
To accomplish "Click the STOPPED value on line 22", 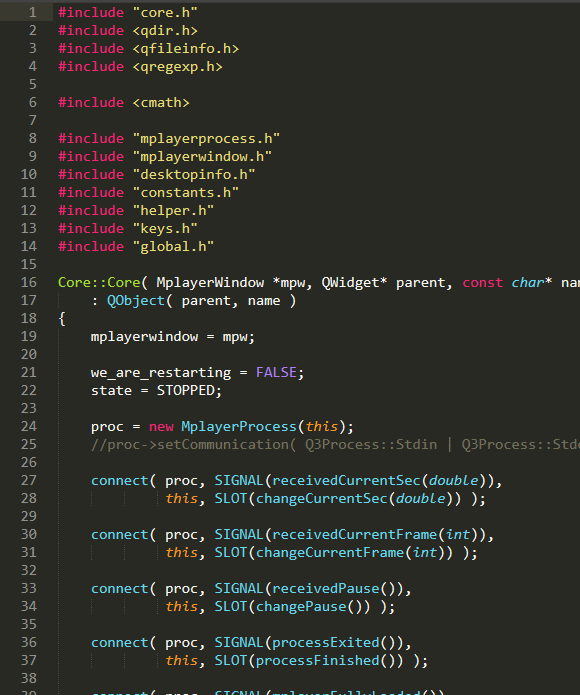I will pos(186,390).
